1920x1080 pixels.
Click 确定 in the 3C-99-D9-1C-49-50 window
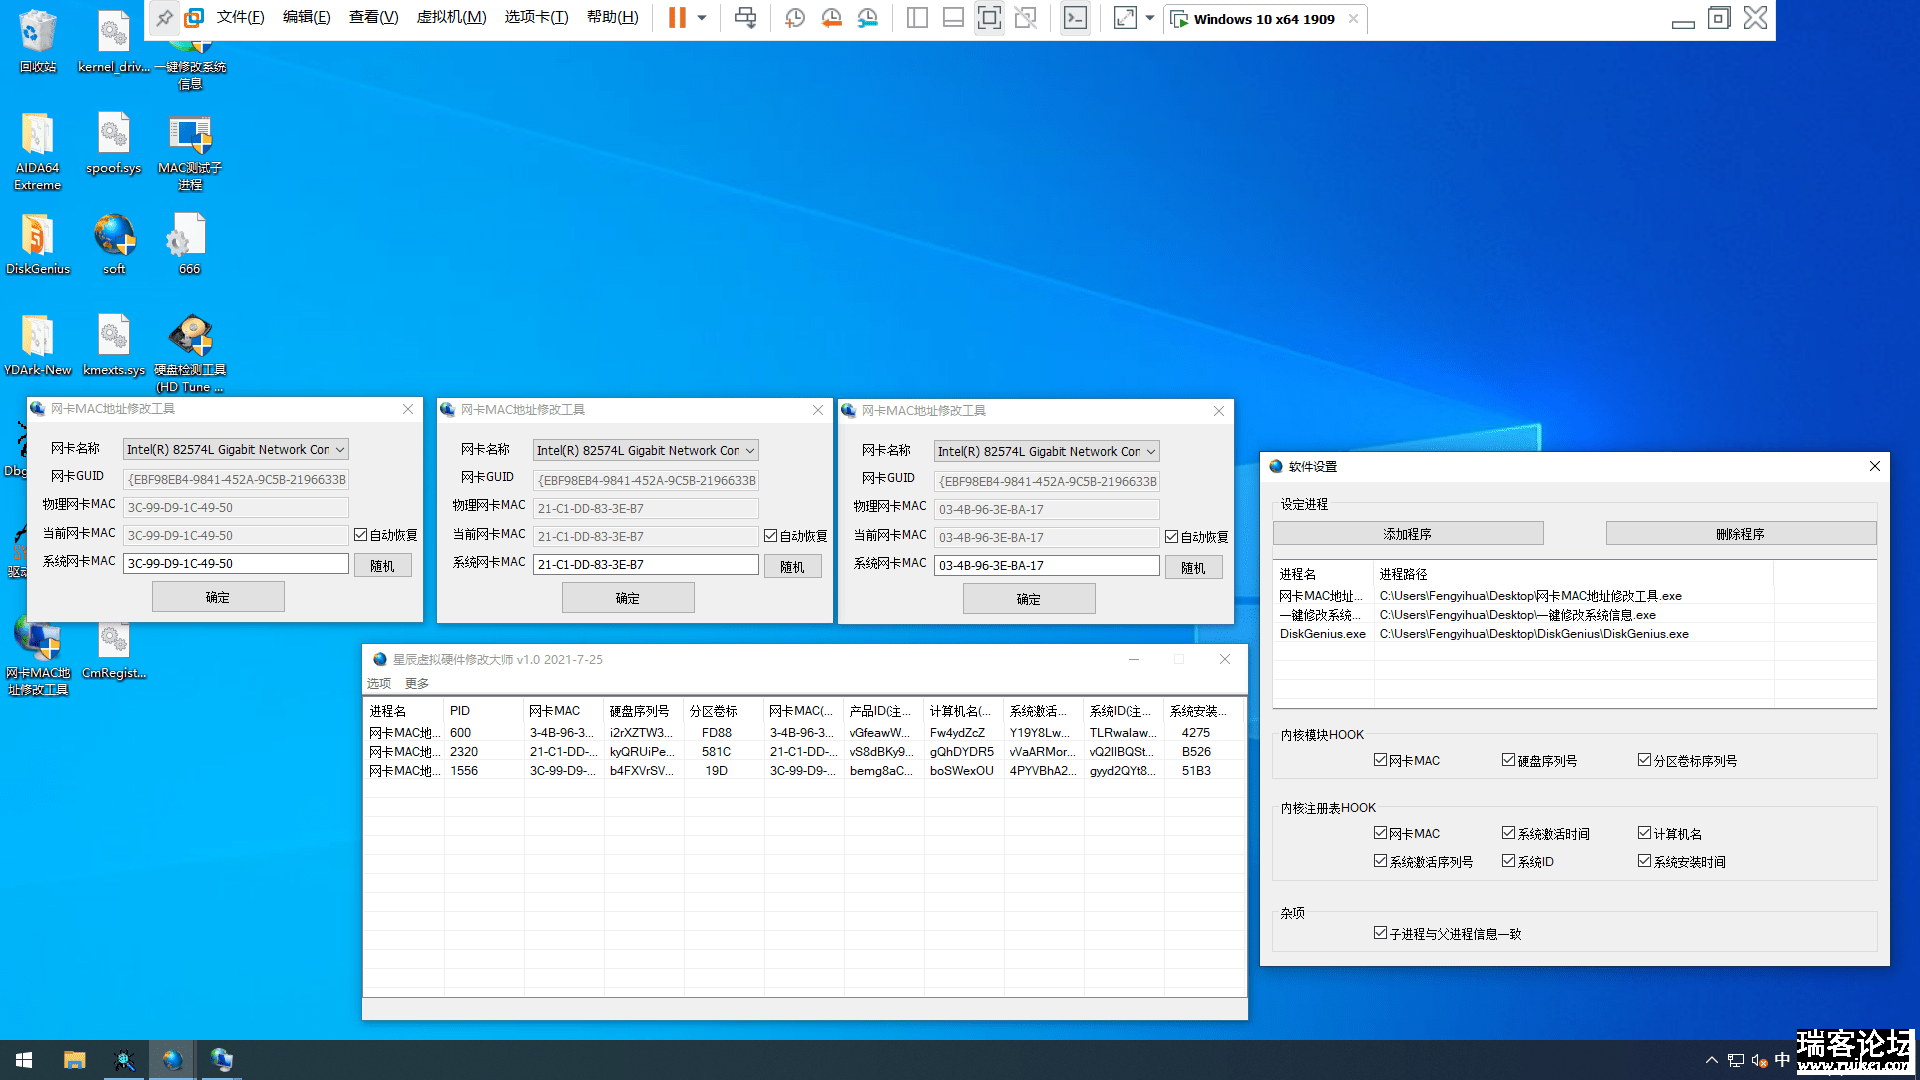click(x=218, y=597)
